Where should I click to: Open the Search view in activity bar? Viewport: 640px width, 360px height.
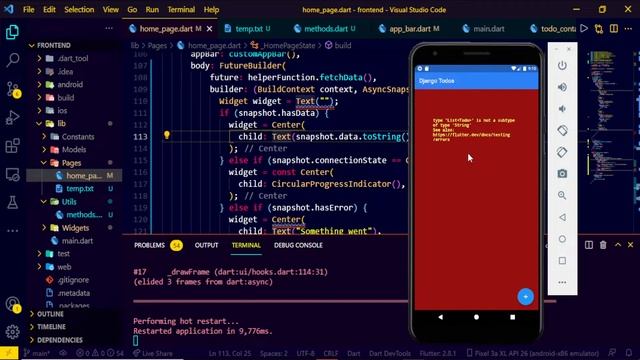(x=12, y=60)
